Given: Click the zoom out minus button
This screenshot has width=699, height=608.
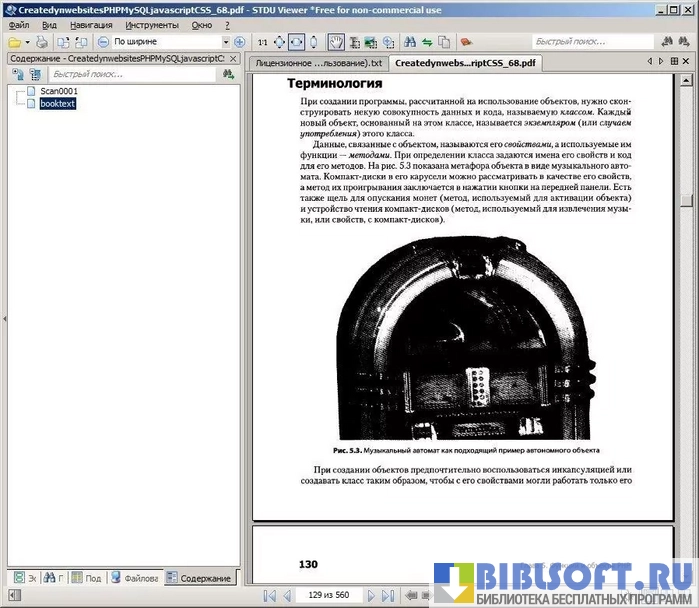Looking at the screenshot, I should [x=103, y=42].
